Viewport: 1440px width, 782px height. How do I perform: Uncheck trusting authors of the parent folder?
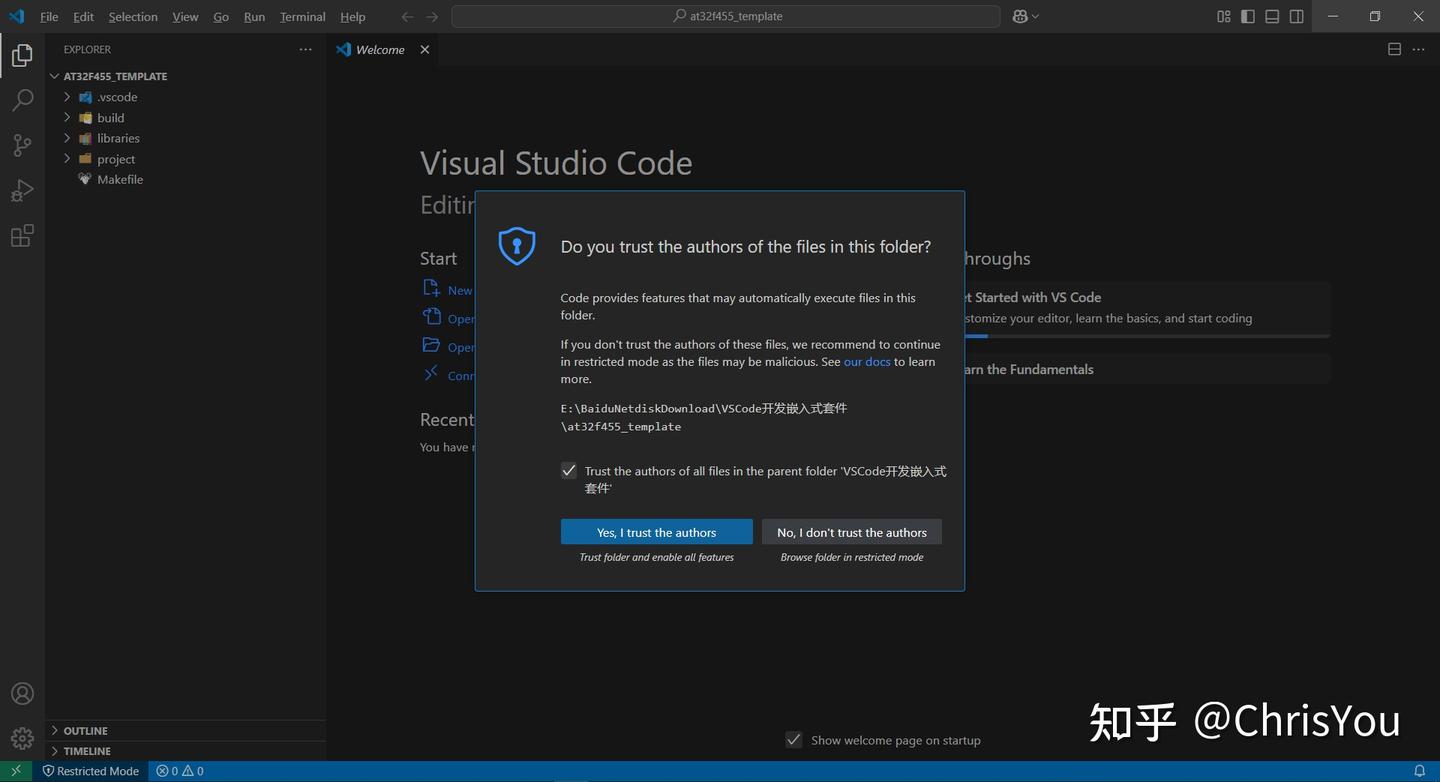(x=568, y=470)
